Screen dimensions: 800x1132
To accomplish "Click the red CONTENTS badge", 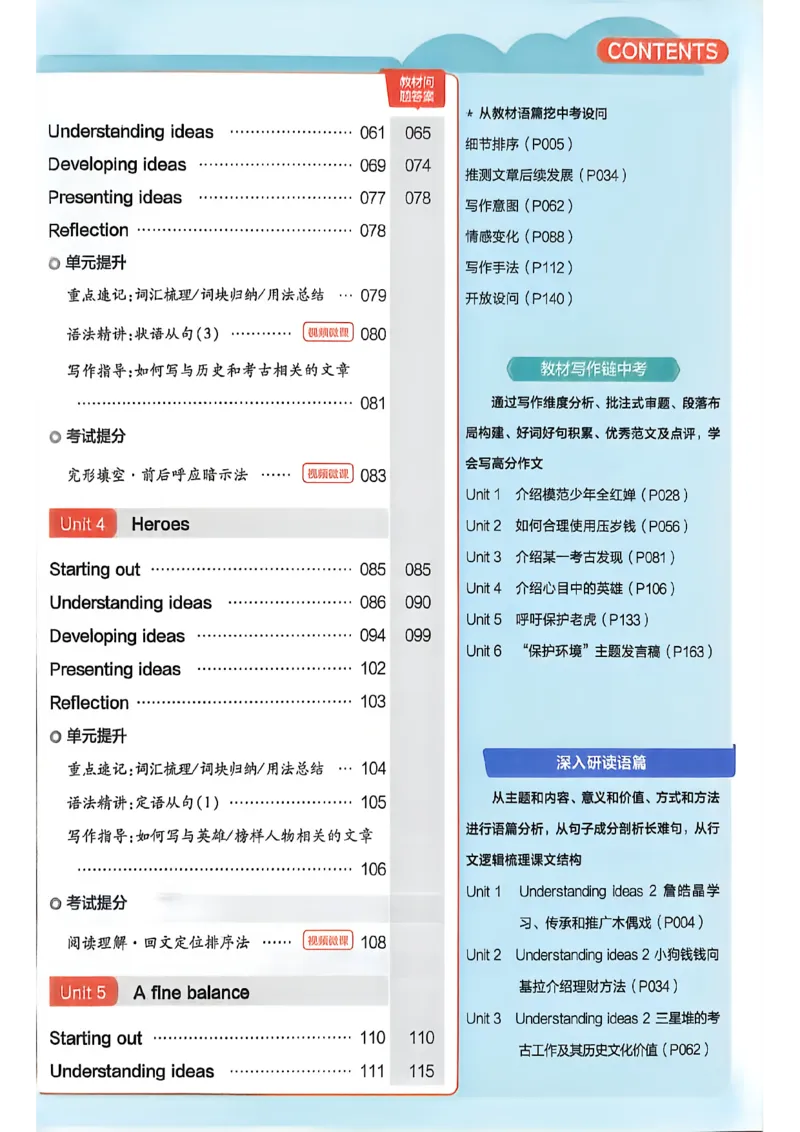I will tap(662, 51).
